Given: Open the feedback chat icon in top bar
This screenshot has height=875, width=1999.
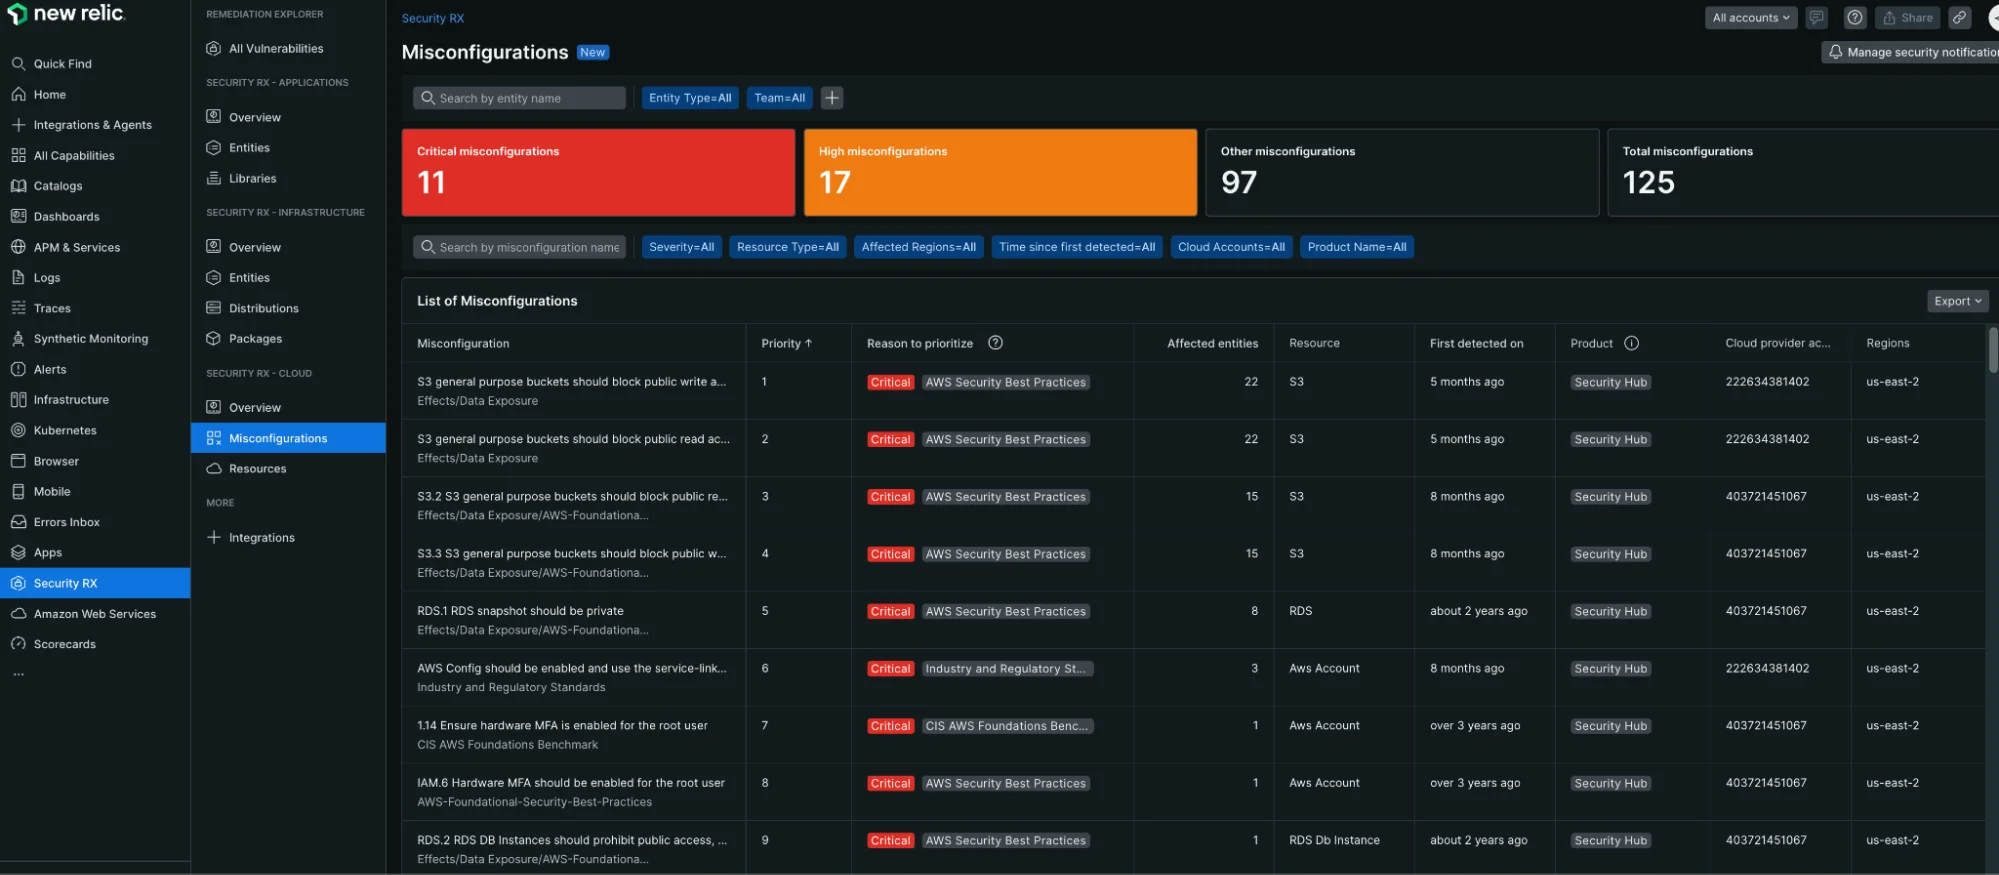Looking at the screenshot, I should click(x=1817, y=18).
